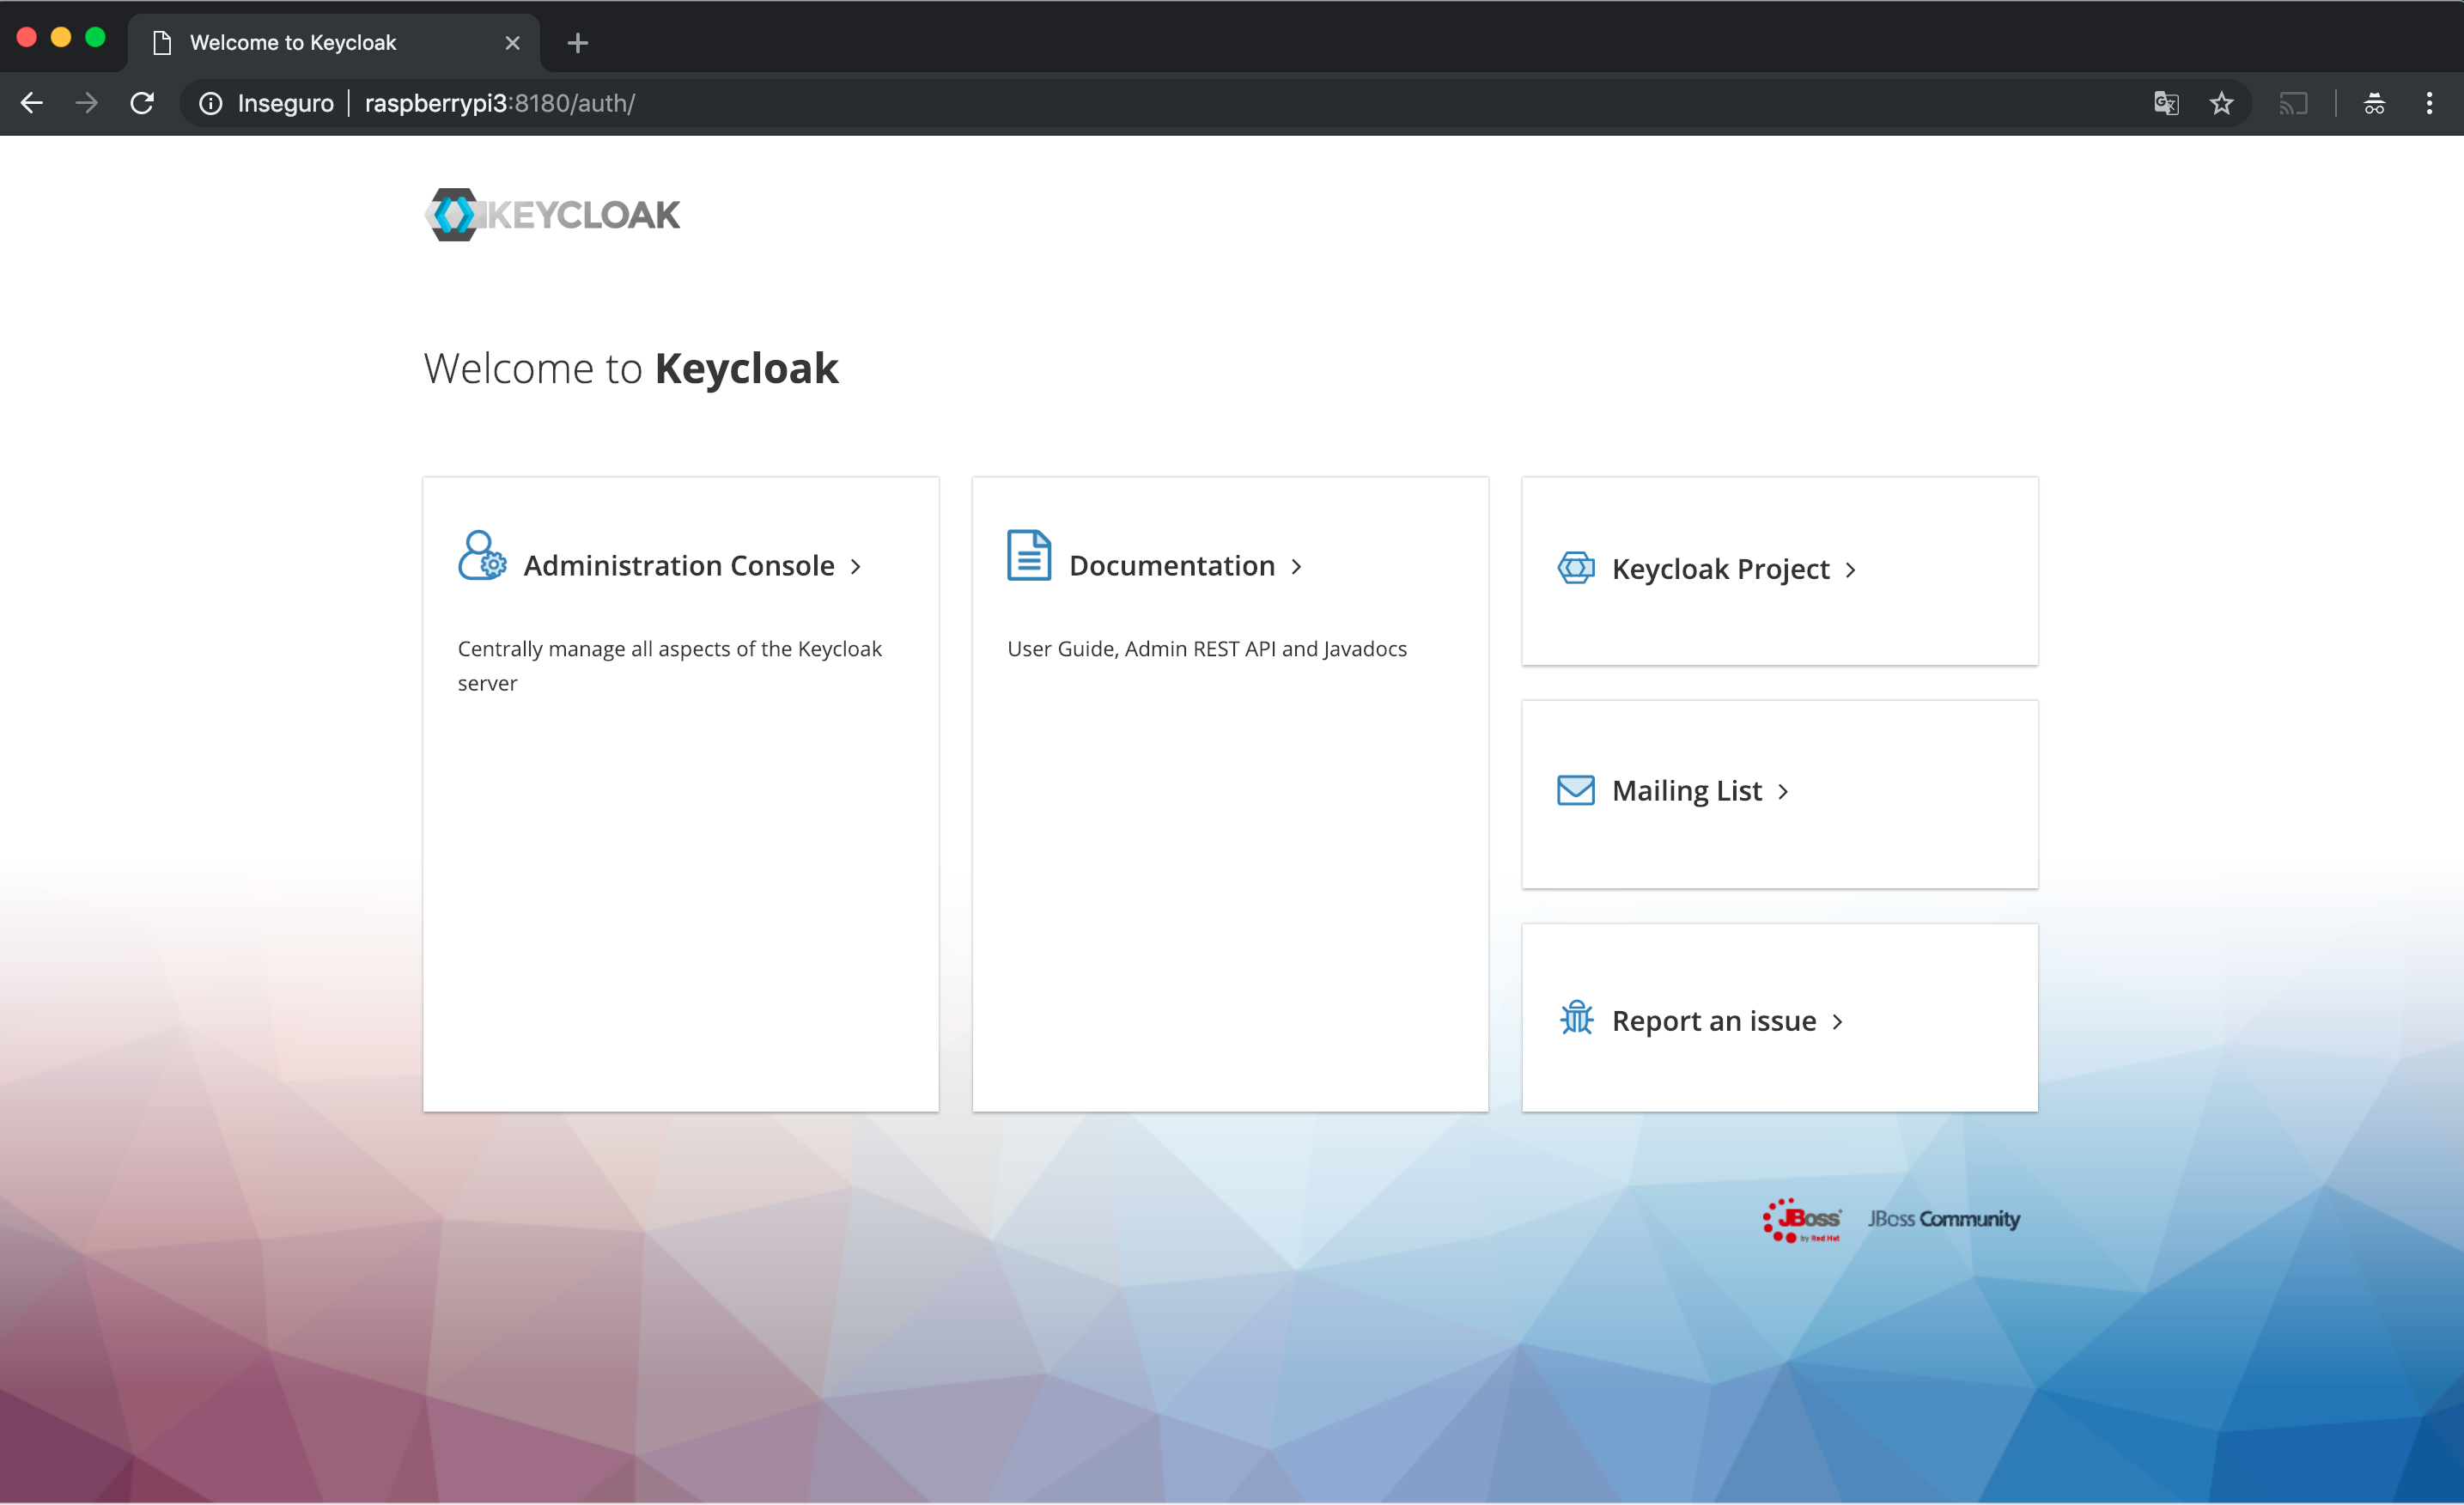
Task: Click the chevron beside Mailing List
Action: 1783,792
